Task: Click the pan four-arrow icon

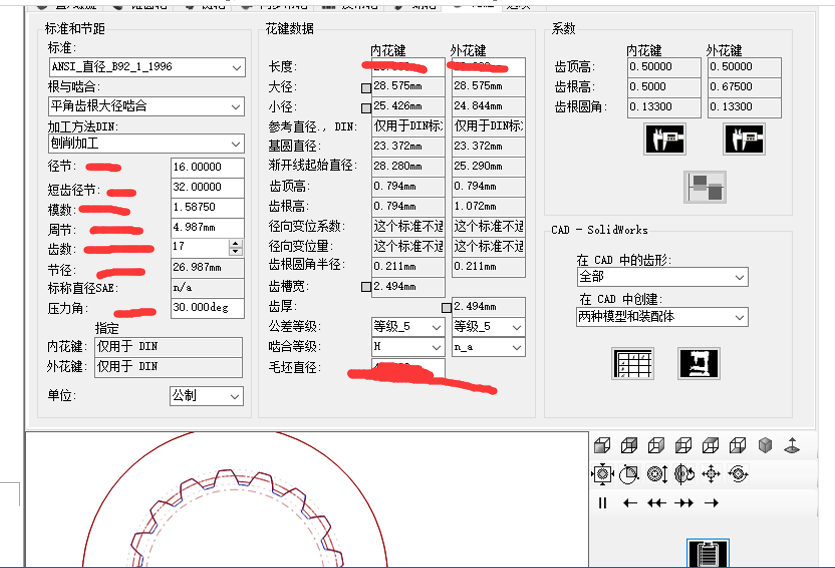Action: pyautogui.click(x=711, y=473)
